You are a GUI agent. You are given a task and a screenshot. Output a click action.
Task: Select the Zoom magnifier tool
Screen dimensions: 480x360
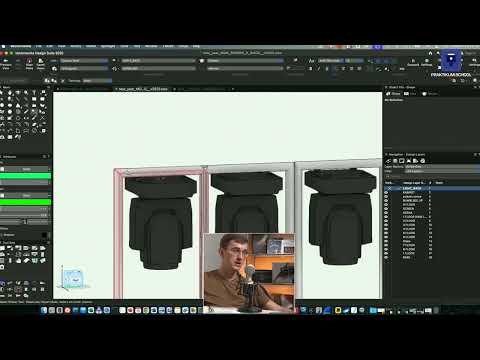click(26, 93)
